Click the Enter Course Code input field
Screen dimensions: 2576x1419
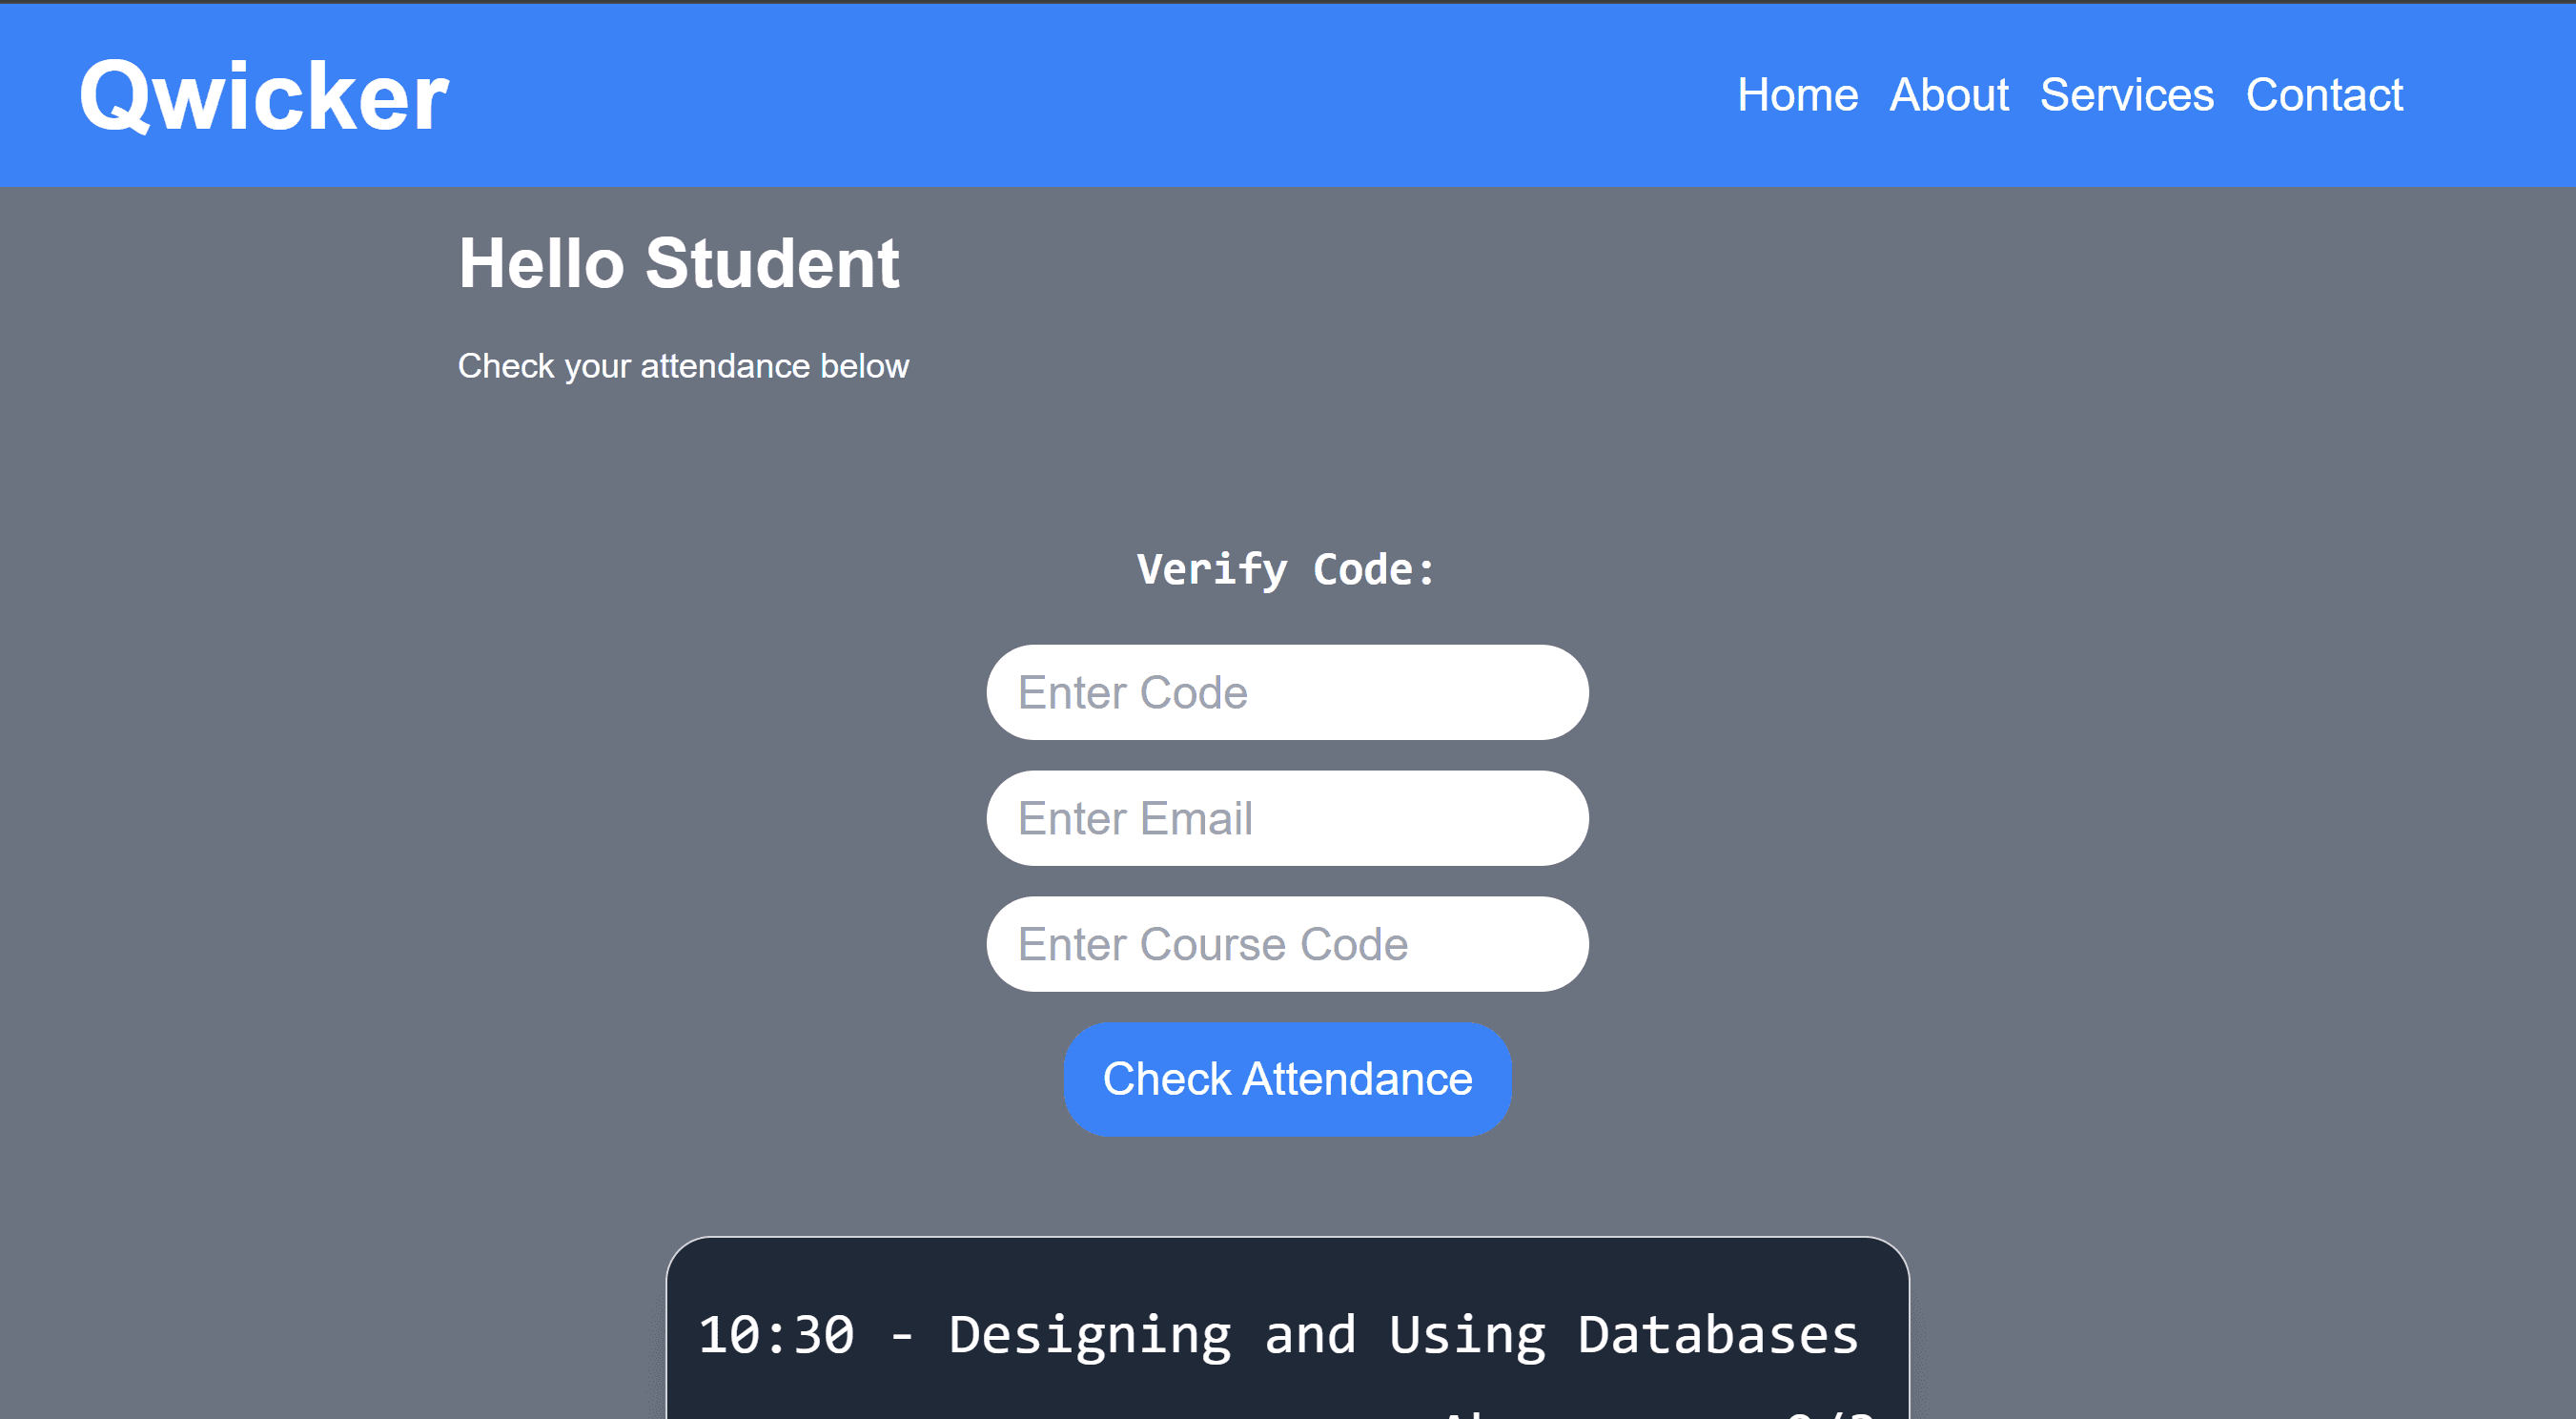(x=1287, y=944)
